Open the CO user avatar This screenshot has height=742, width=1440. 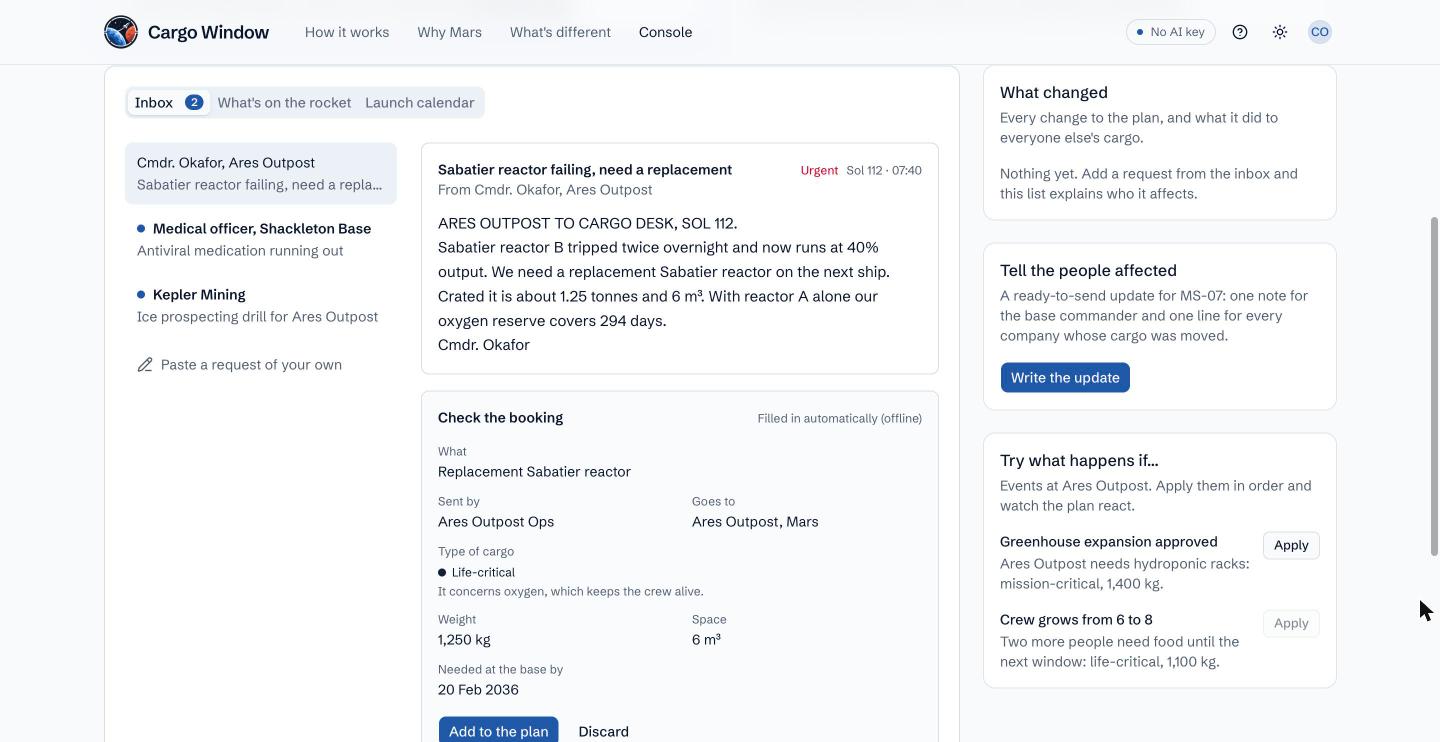click(x=1320, y=32)
